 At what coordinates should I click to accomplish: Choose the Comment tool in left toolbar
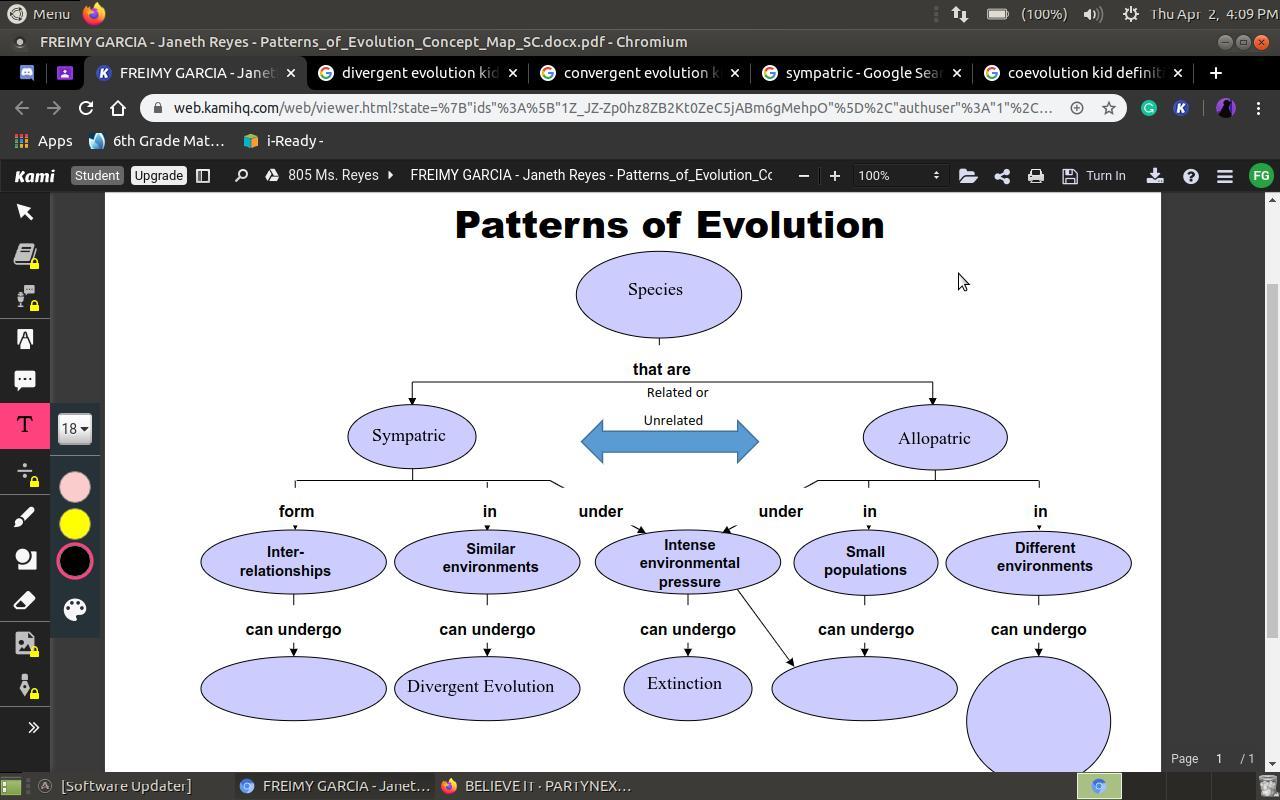[x=25, y=381]
